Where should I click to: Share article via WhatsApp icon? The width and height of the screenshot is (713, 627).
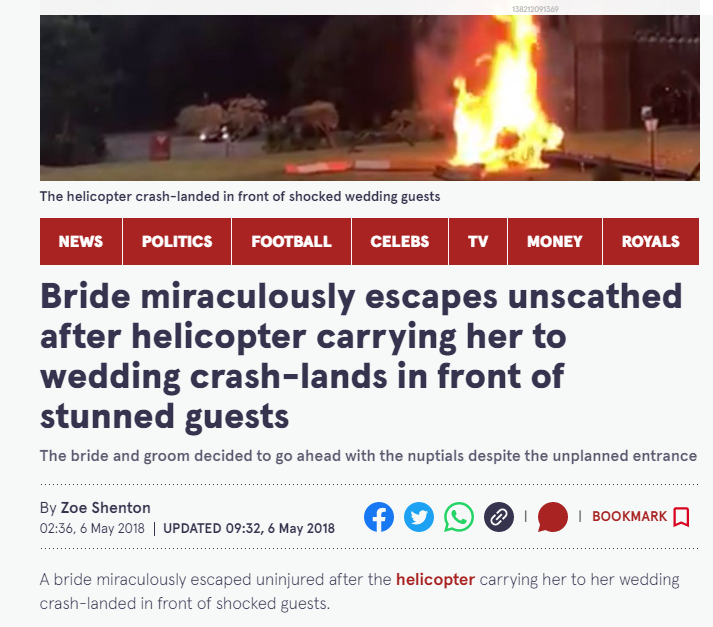click(x=459, y=517)
